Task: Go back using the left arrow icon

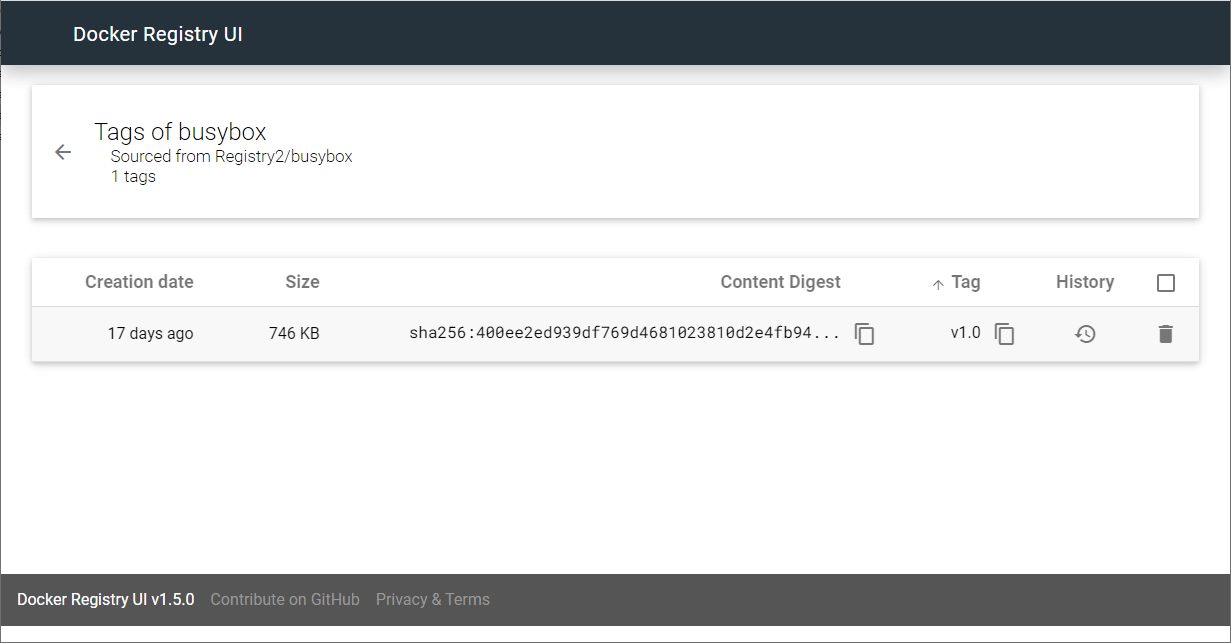Action: coord(63,152)
